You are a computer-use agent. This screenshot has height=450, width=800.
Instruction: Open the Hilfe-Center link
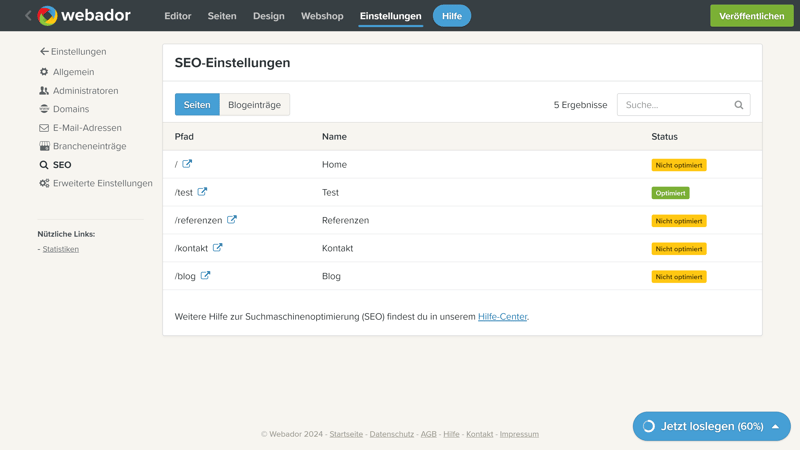click(x=502, y=317)
